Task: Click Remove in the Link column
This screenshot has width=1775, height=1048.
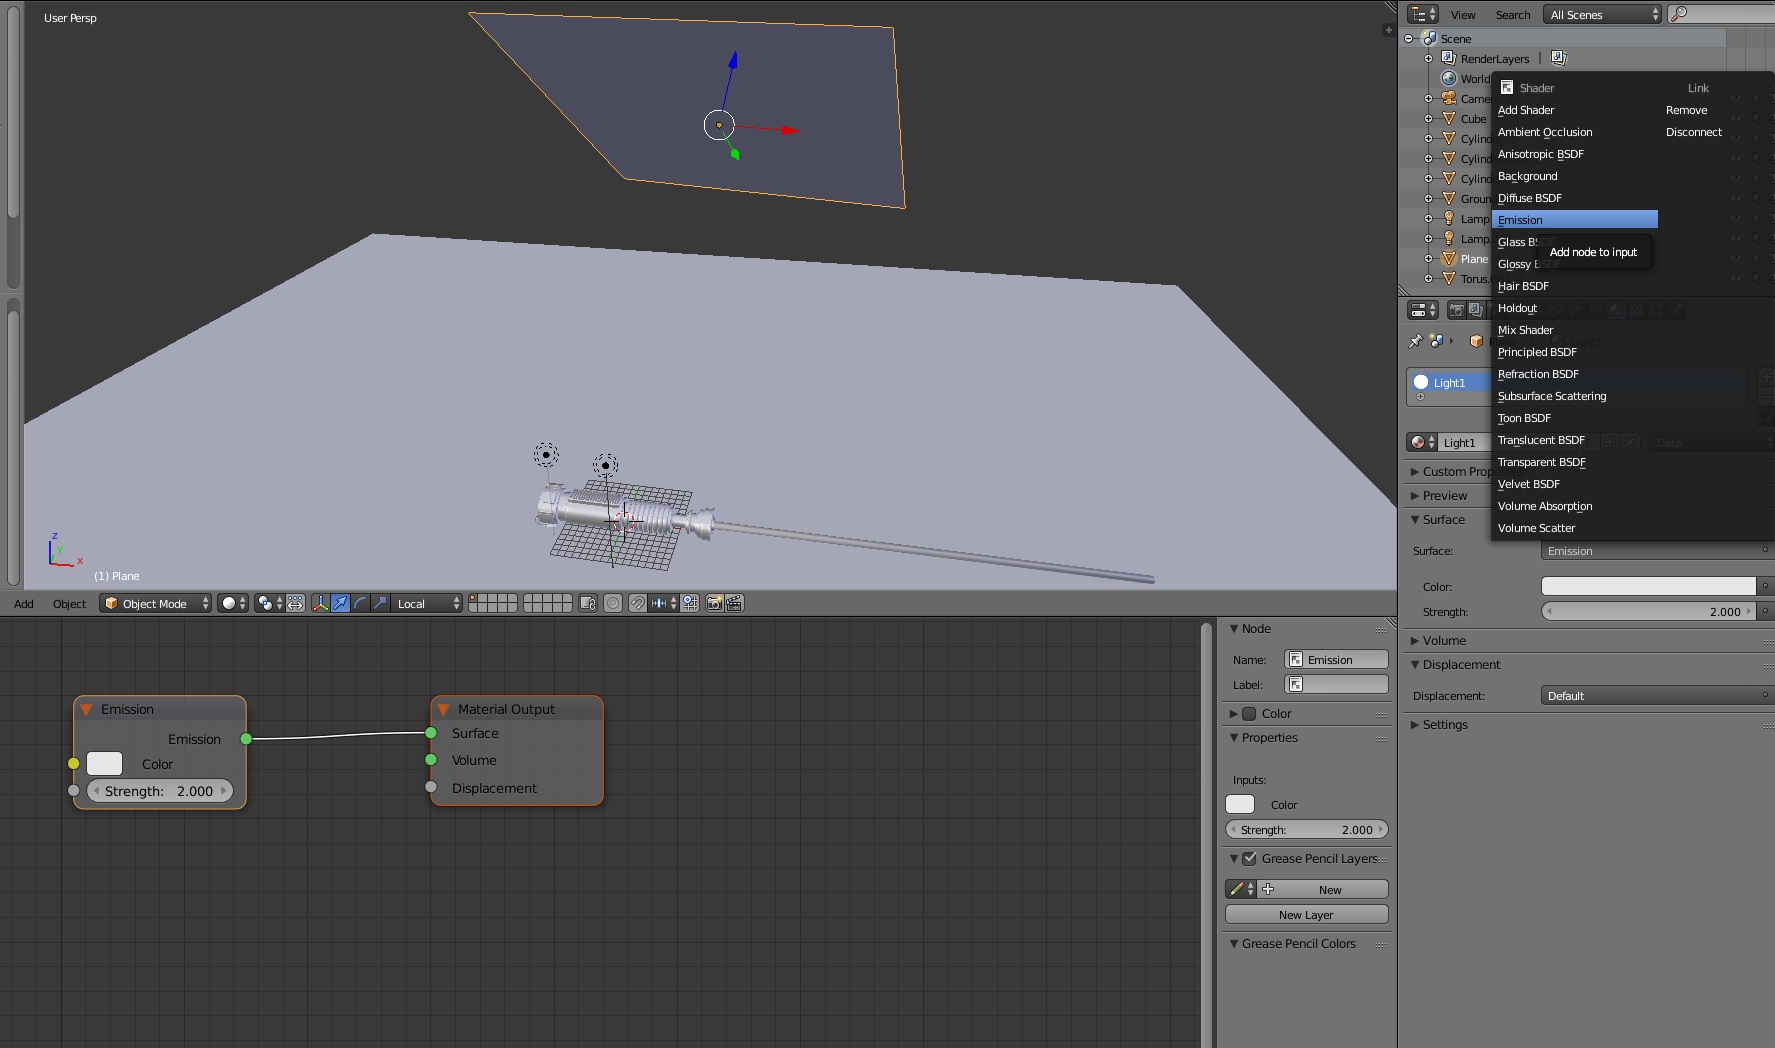Action: pyautogui.click(x=1686, y=110)
